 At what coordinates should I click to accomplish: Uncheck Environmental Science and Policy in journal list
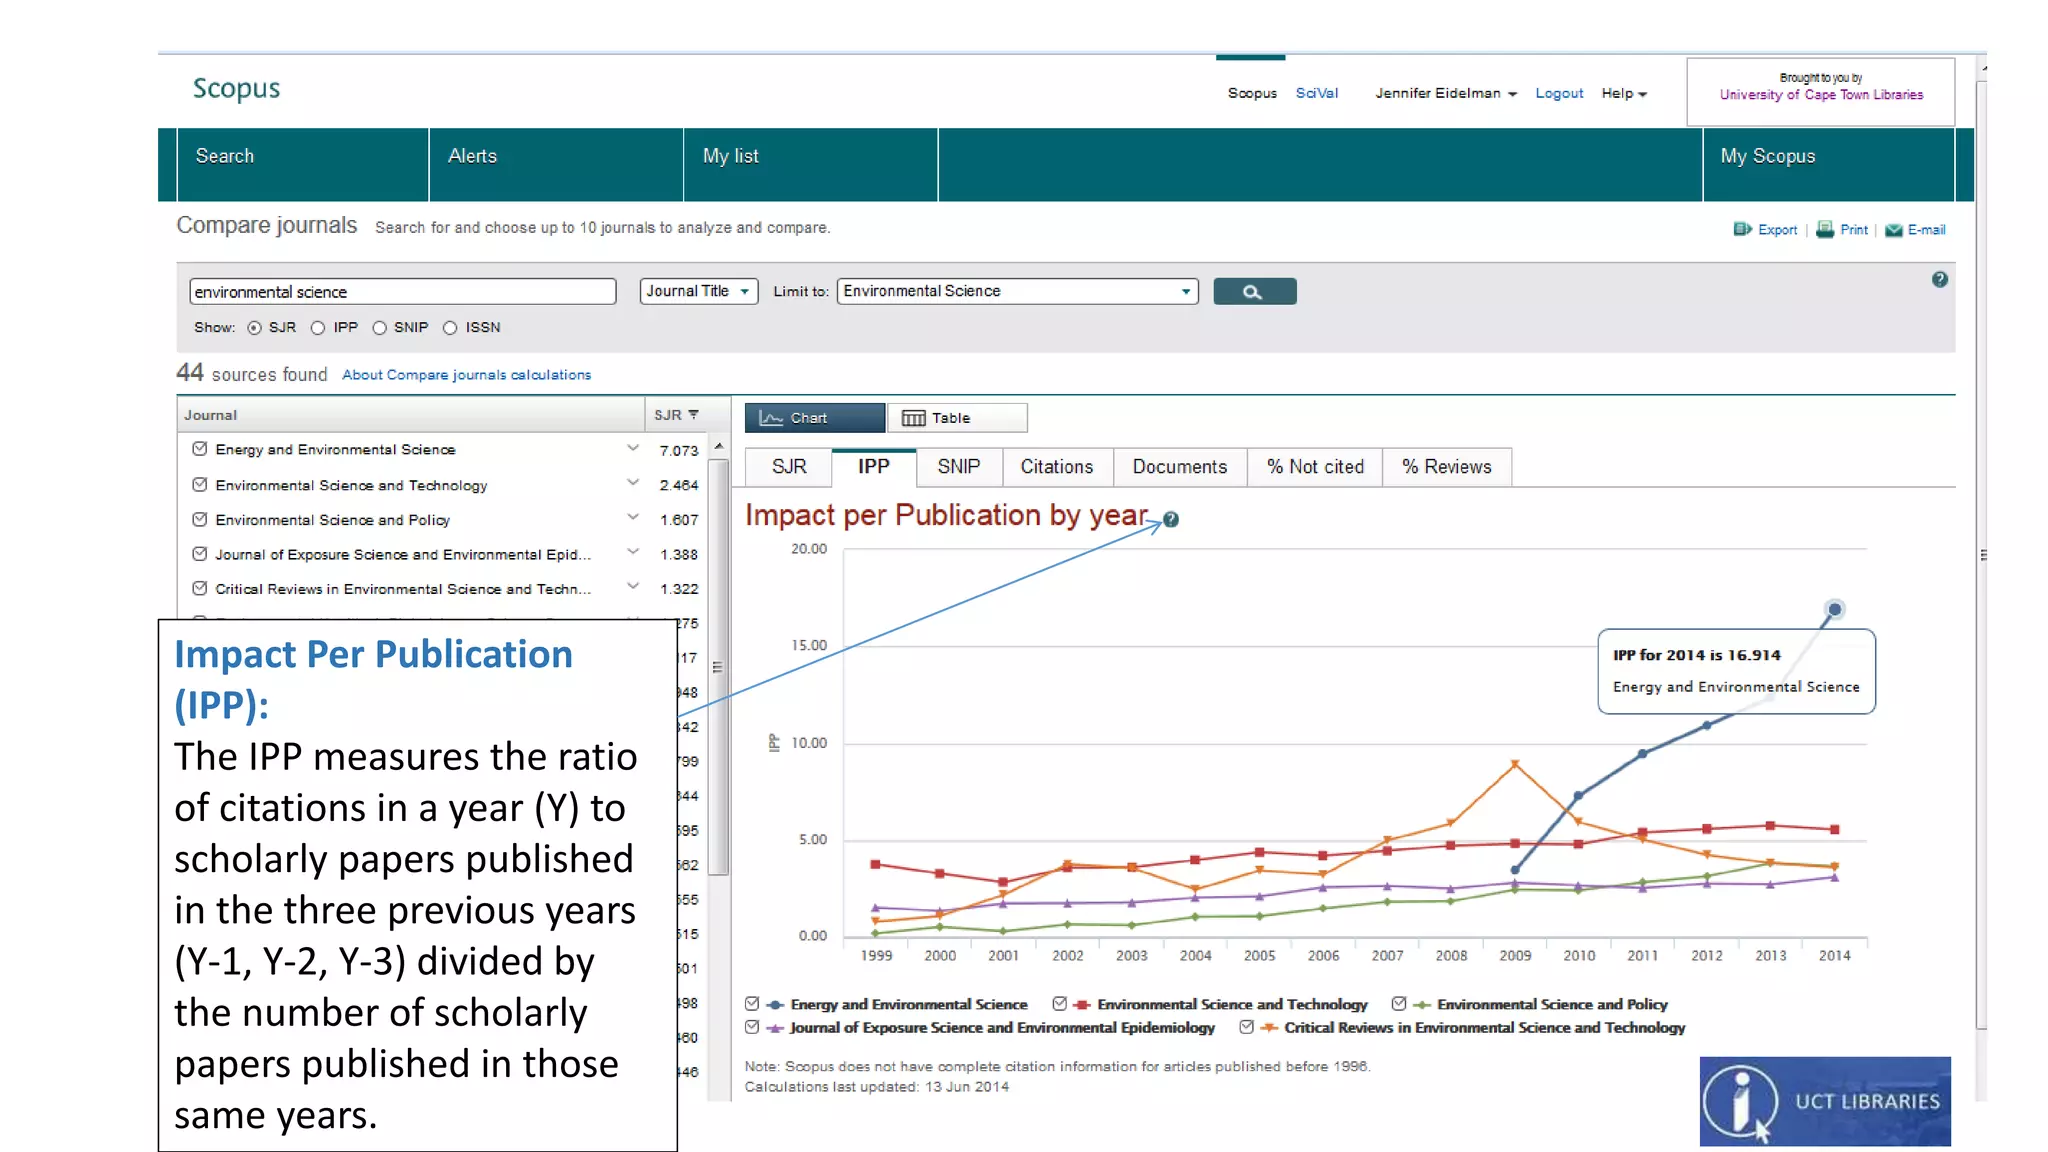point(200,519)
